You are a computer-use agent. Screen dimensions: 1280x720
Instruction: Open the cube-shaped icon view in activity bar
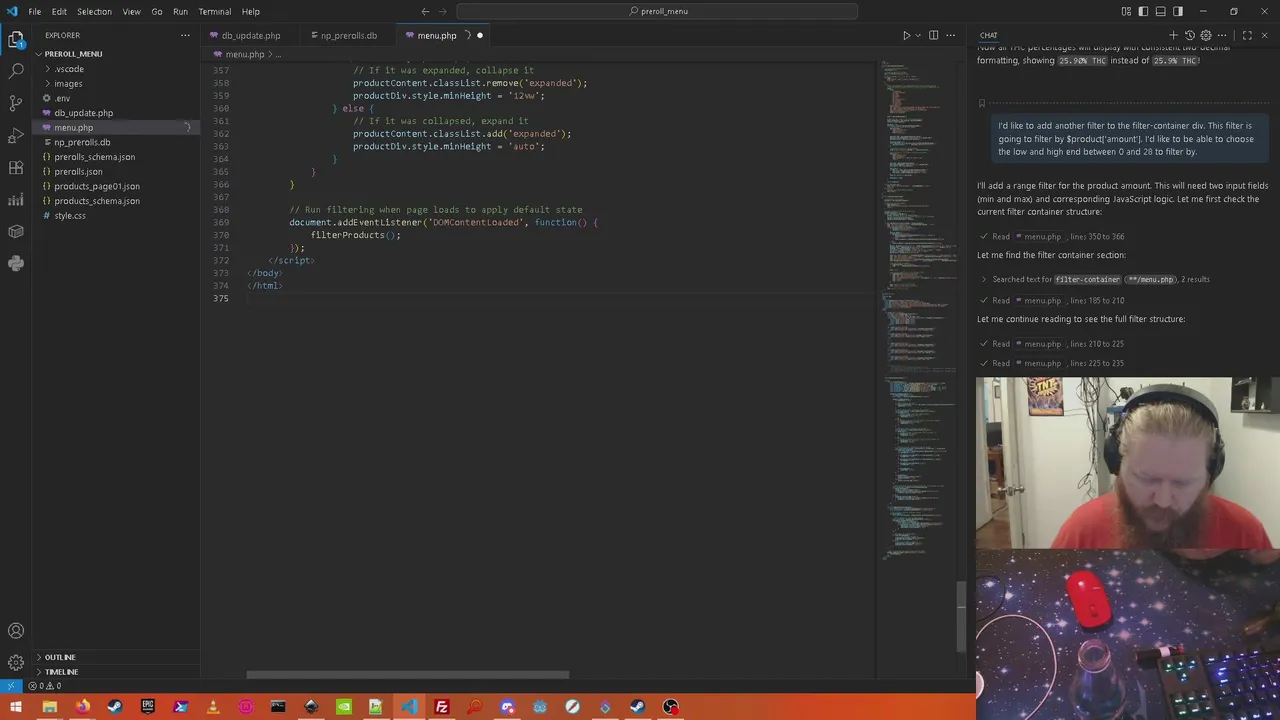[x=16, y=231]
